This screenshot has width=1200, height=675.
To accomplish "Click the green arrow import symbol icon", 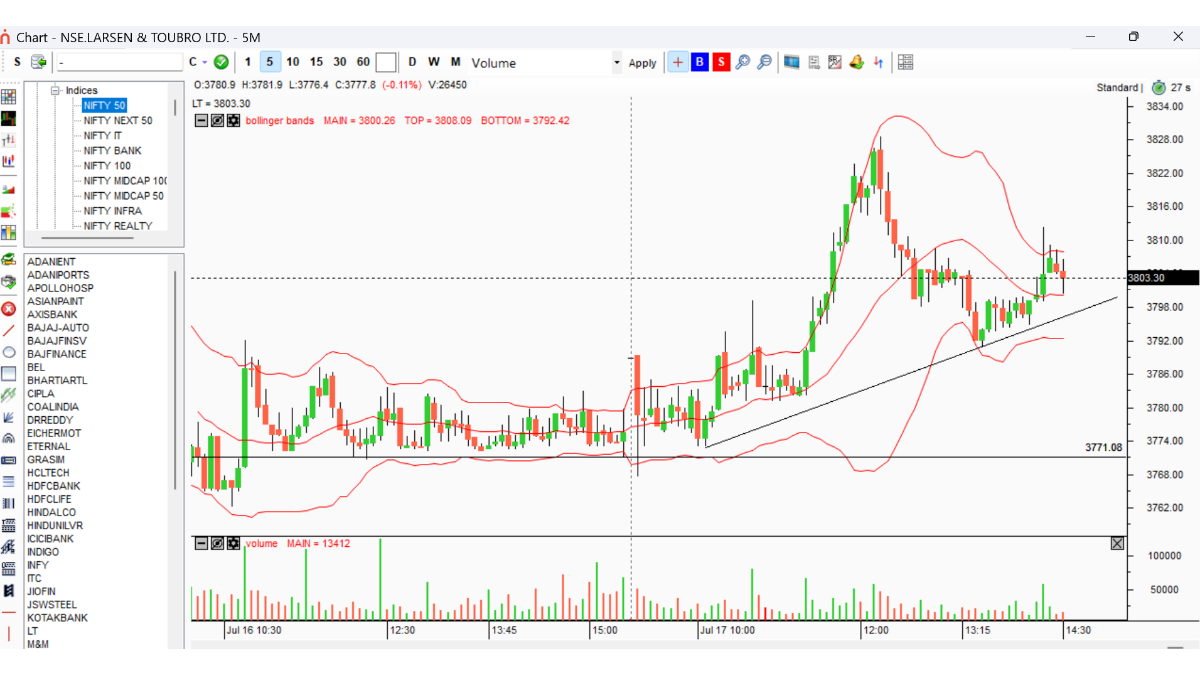I will pos(39,62).
